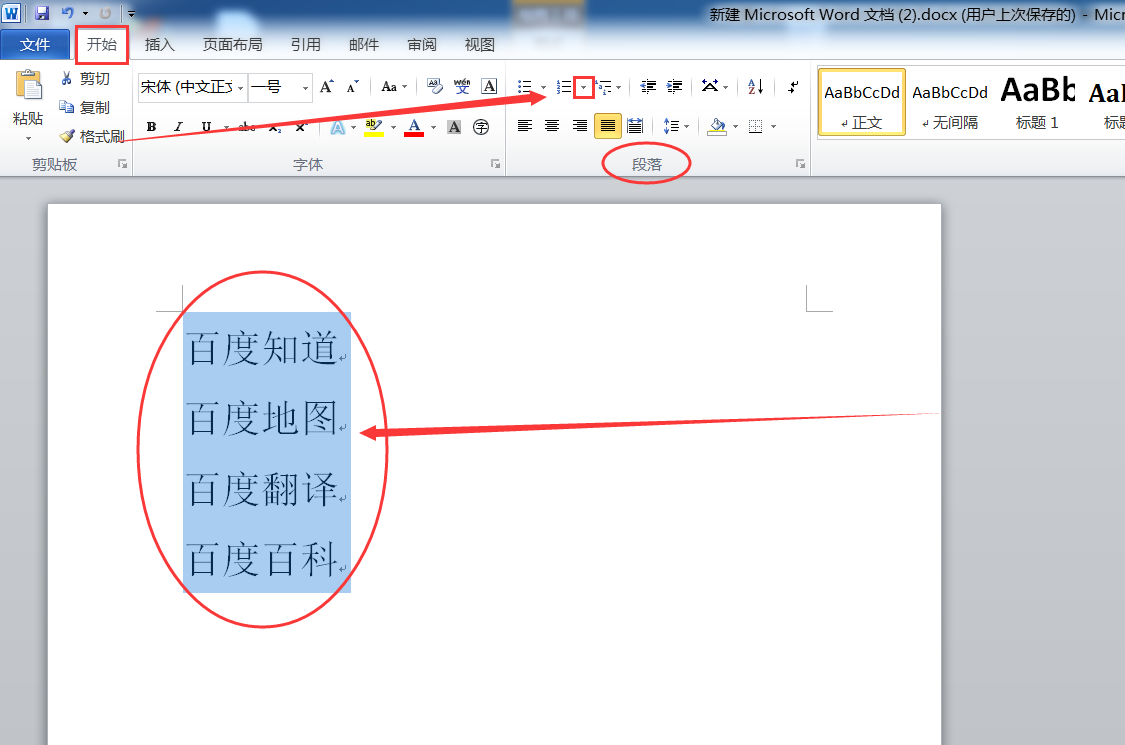Open the Paragraph (段落) dialog launcher

(x=800, y=164)
